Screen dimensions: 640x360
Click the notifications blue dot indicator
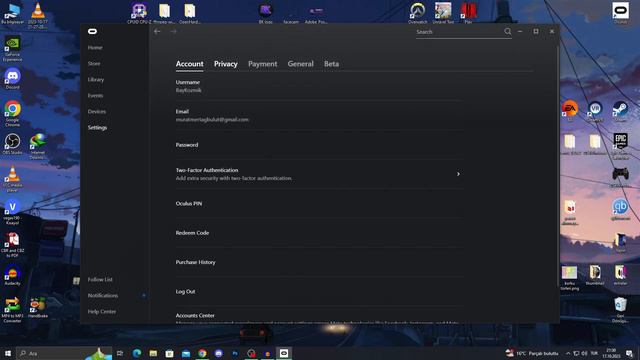point(144,296)
